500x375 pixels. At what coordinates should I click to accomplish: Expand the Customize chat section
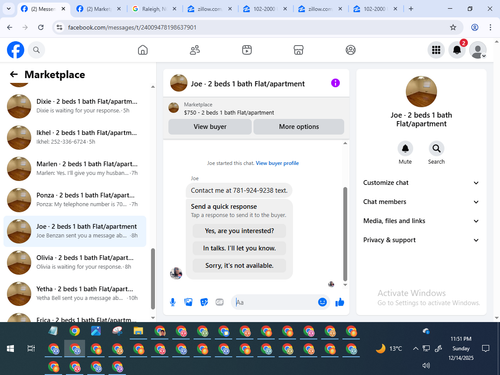pos(421,183)
